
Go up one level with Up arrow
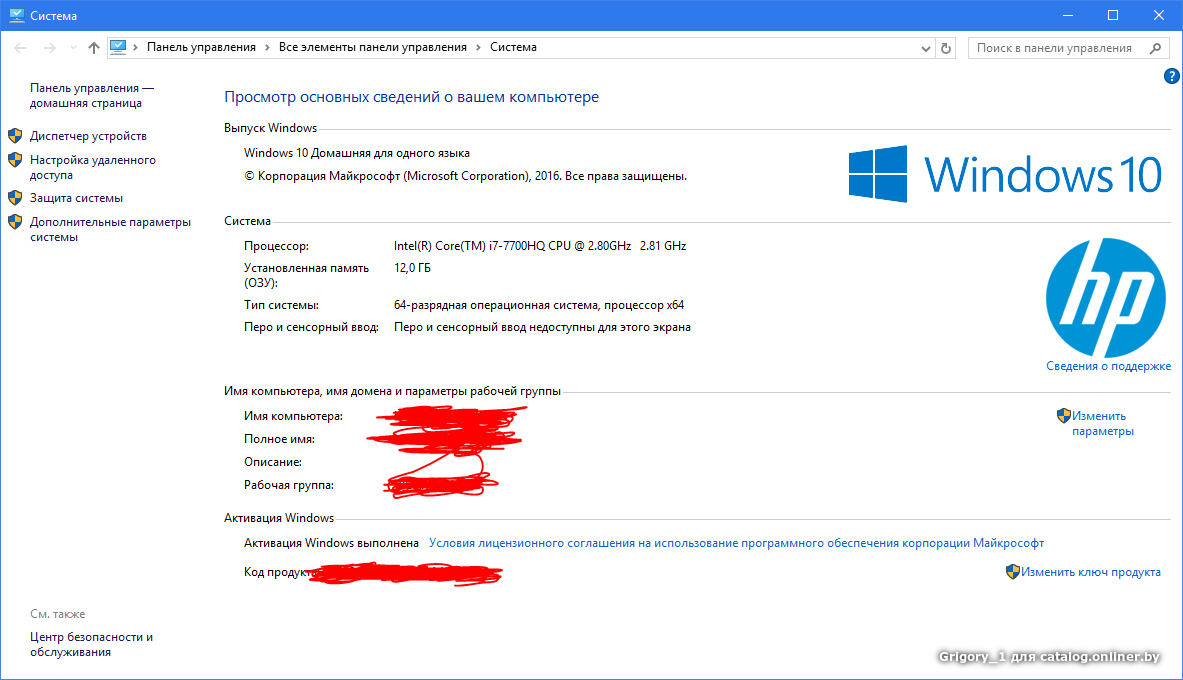click(x=94, y=48)
